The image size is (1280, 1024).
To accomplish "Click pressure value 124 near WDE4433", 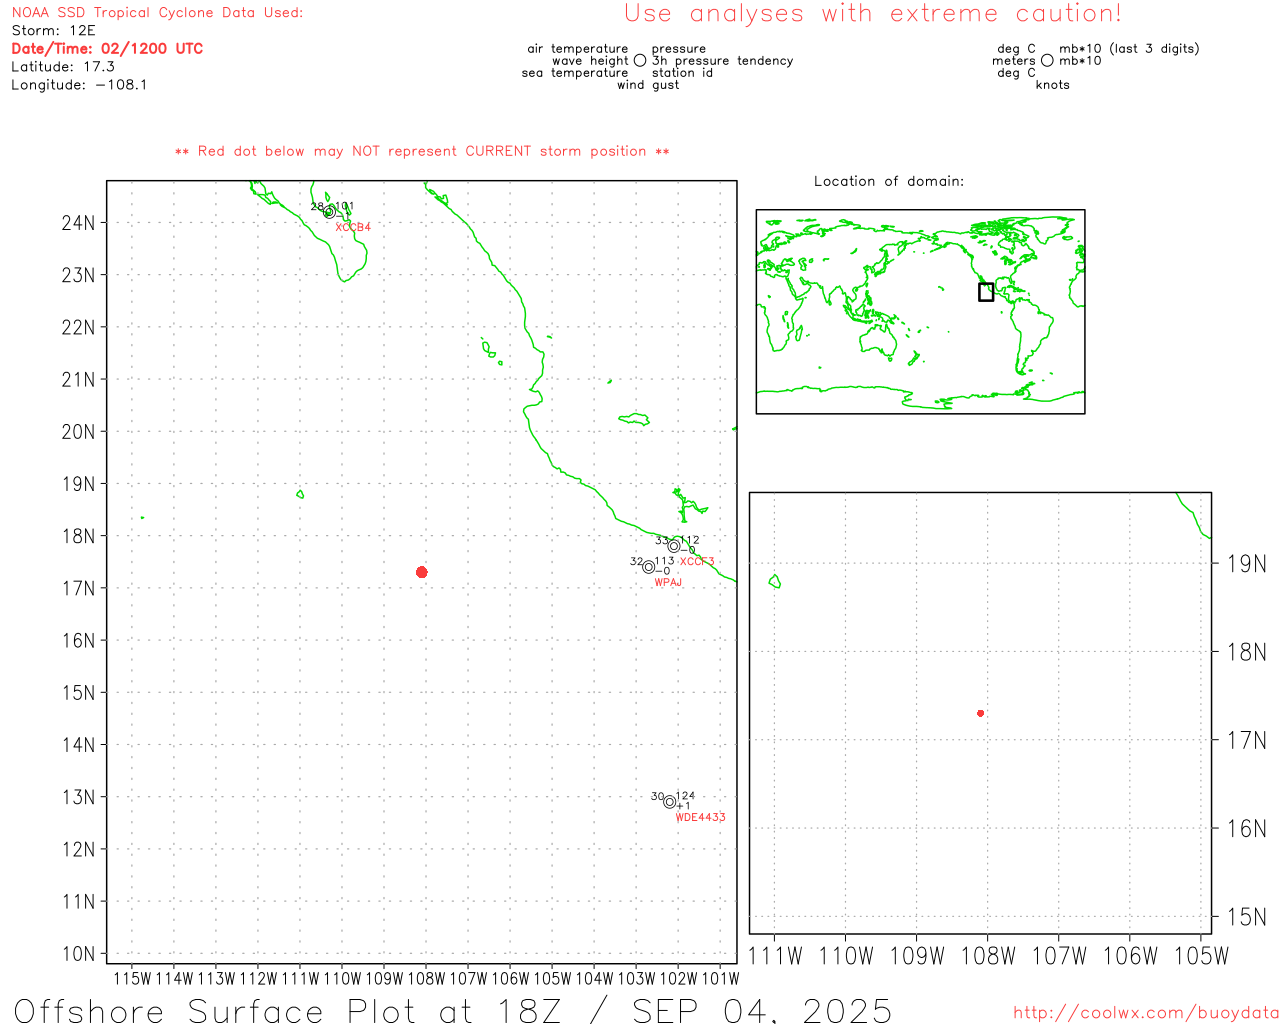I will [x=685, y=796].
